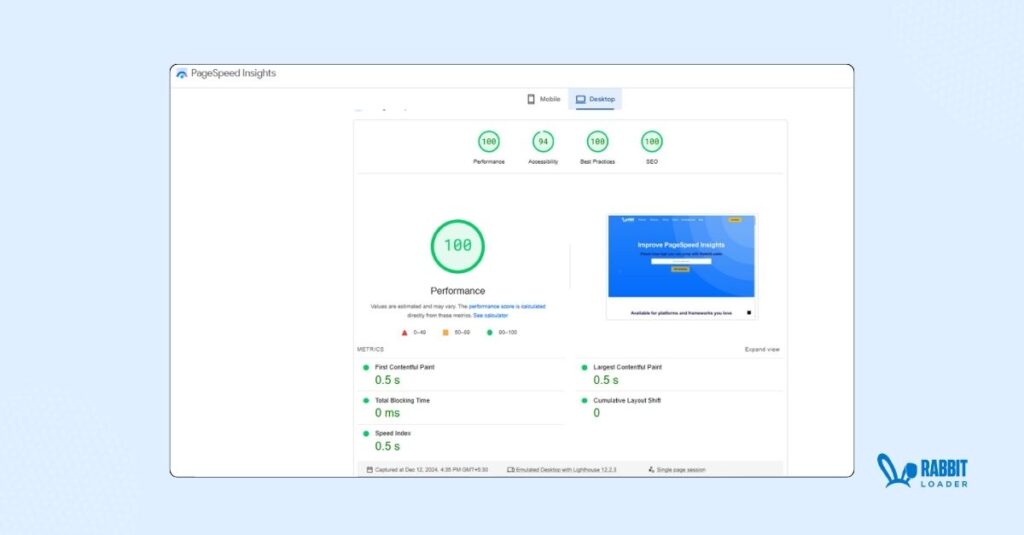Click the red triangle 0–49 legend icon
The image size is (1024, 535).
(x=404, y=332)
